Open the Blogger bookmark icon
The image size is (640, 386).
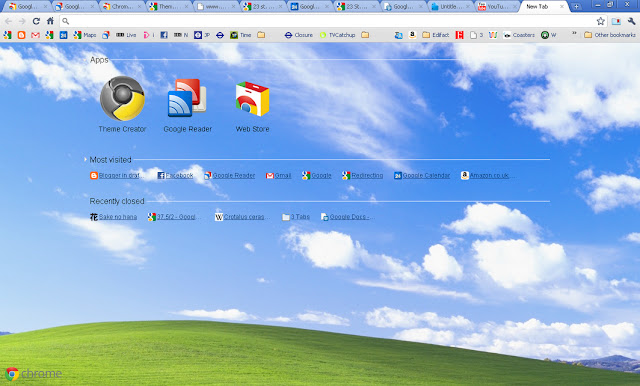pyautogui.click(x=21, y=35)
